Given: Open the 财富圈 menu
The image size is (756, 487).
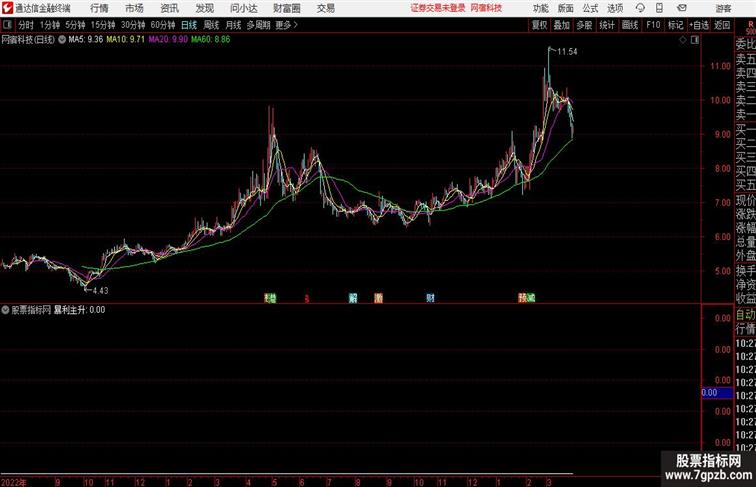Looking at the screenshot, I should [x=286, y=8].
